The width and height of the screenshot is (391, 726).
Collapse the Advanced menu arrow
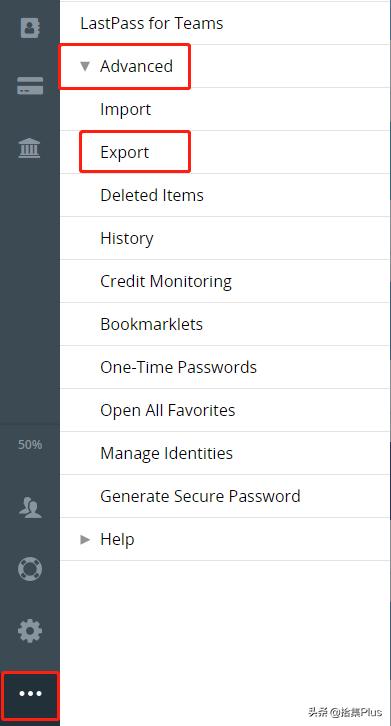point(85,66)
